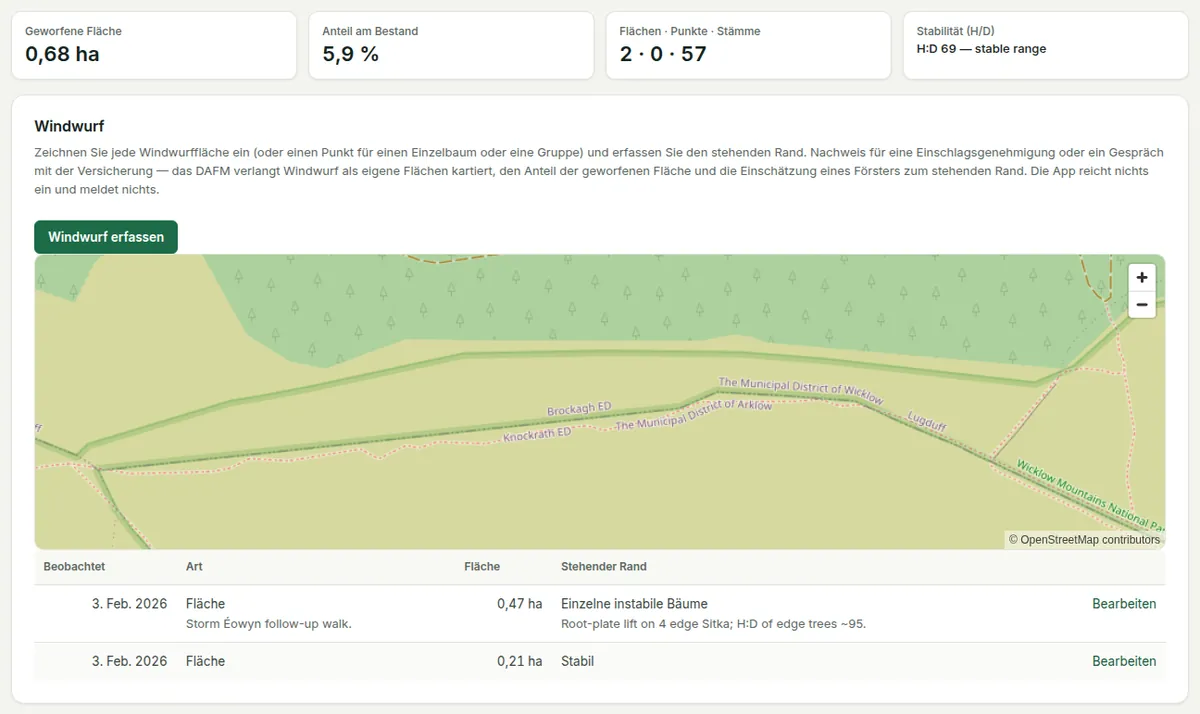Click the Flächen · Punkte · Stämme label
Screen dimensions: 1200x714
pos(690,31)
